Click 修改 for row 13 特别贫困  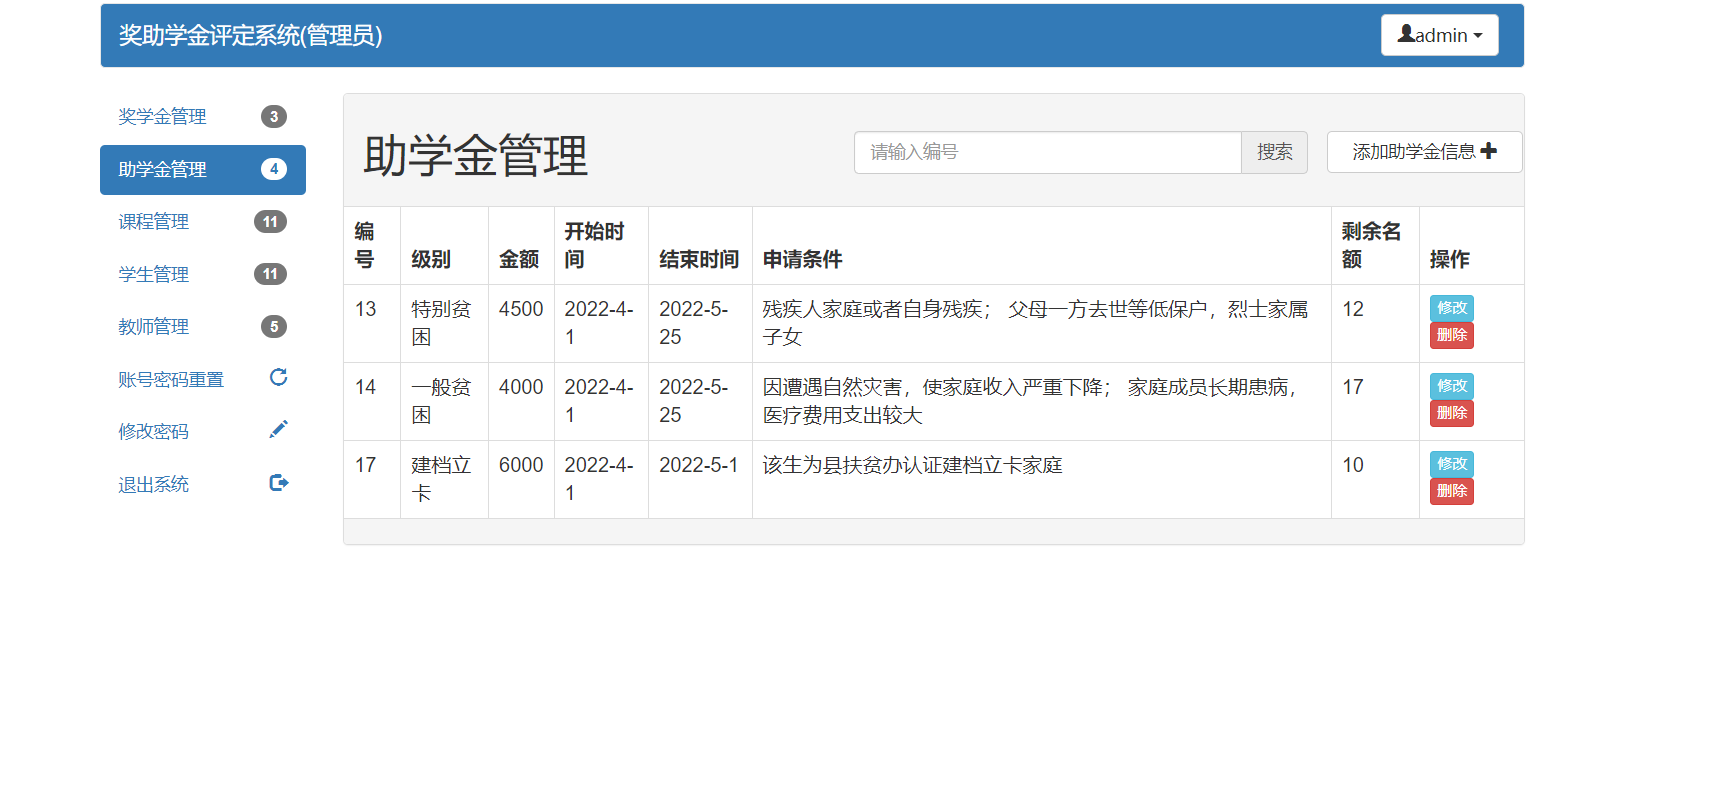1451,308
